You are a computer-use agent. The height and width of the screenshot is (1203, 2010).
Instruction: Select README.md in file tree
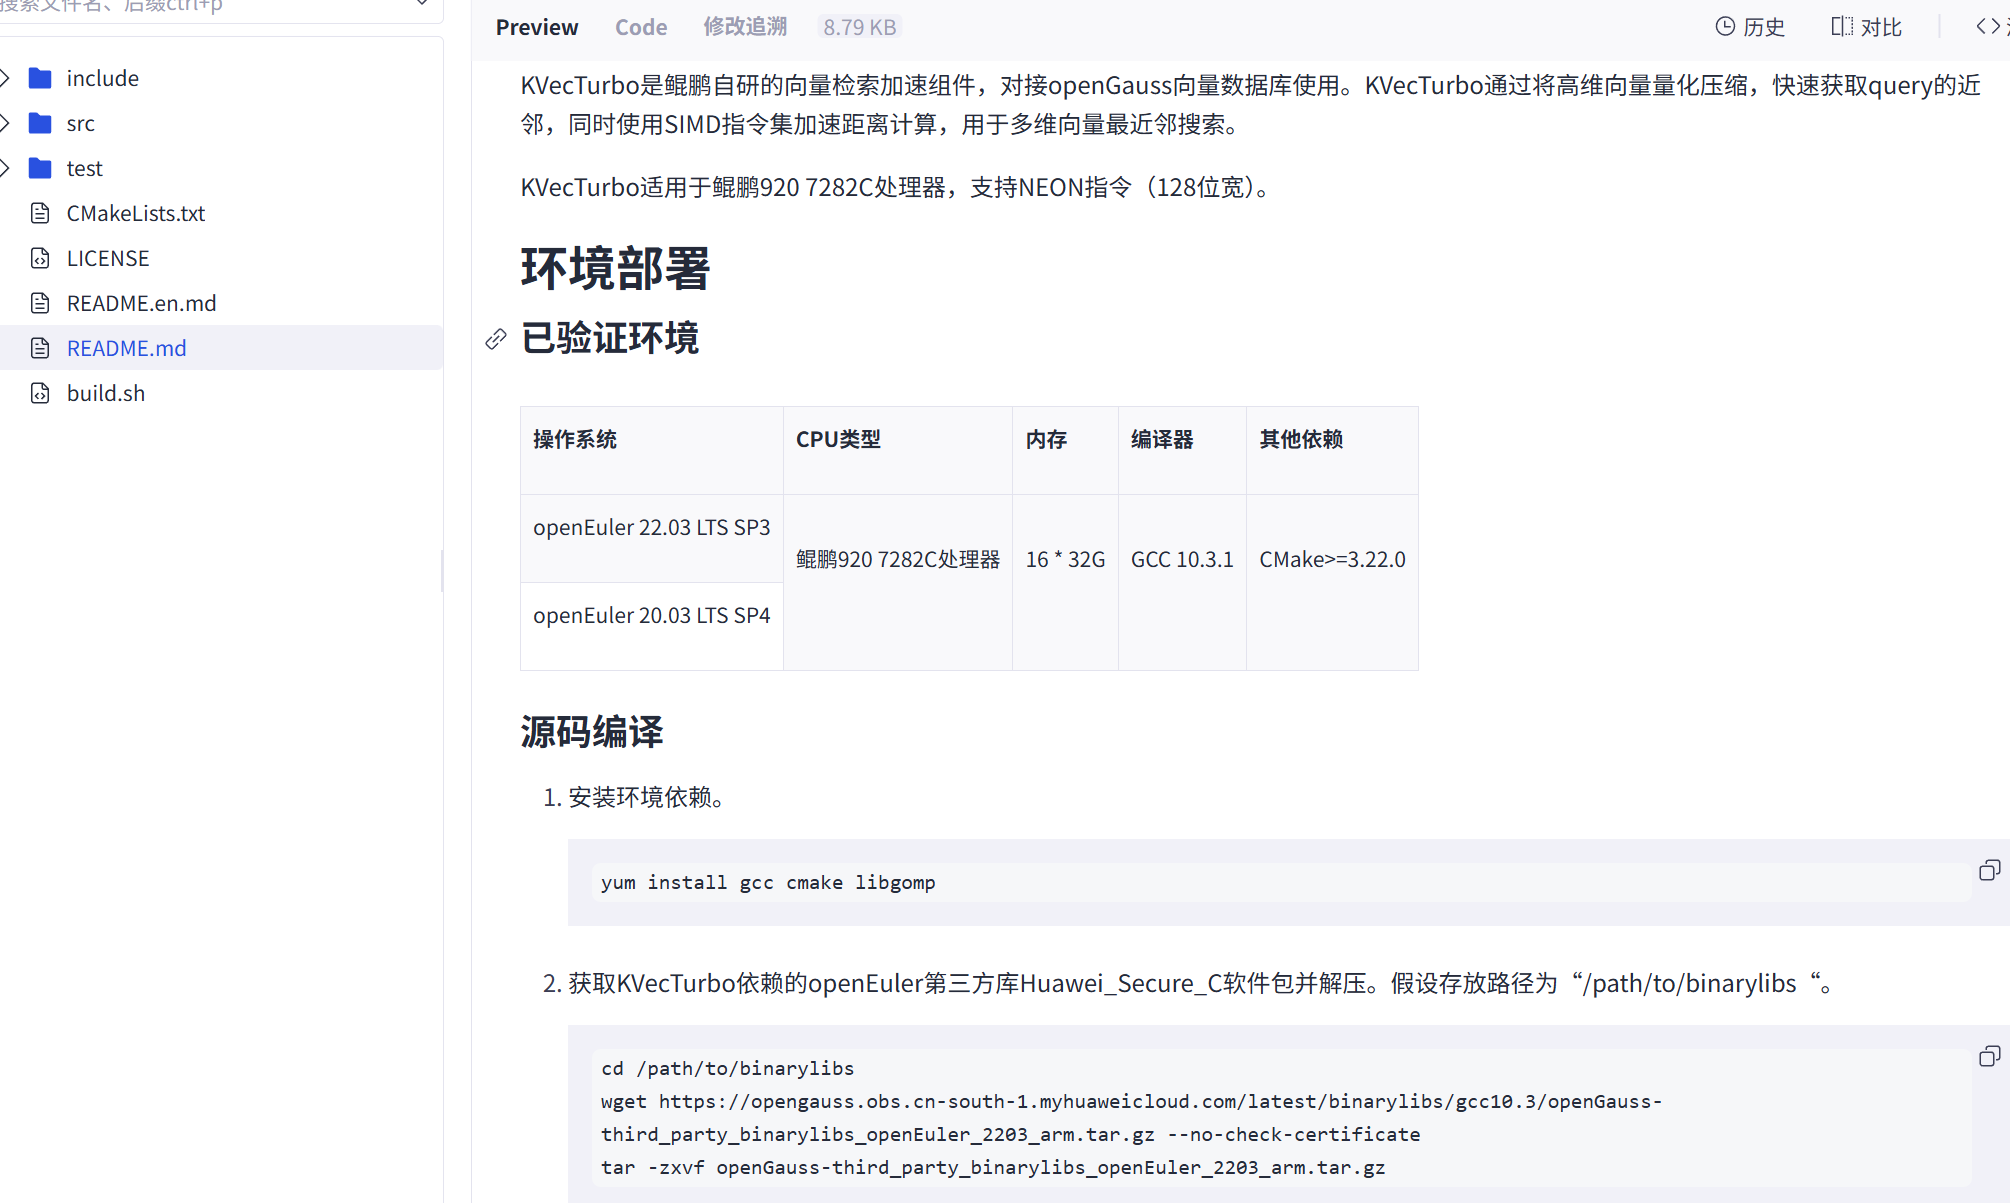click(x=126, y=348)
